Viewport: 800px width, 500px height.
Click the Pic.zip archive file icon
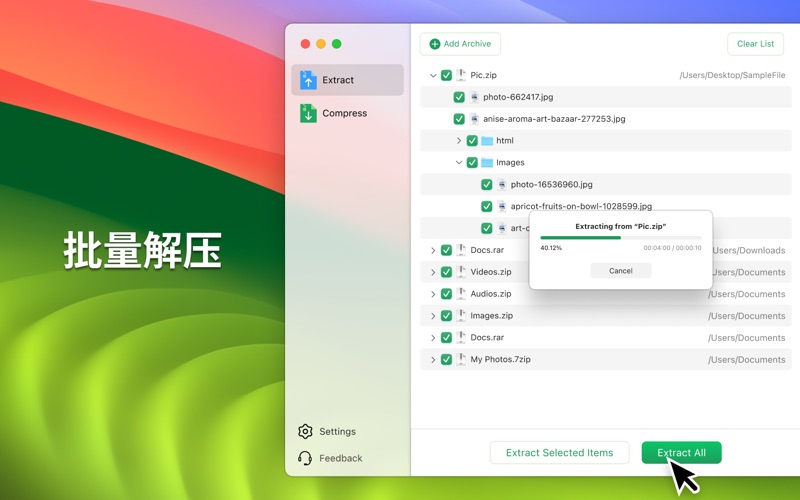461,75
